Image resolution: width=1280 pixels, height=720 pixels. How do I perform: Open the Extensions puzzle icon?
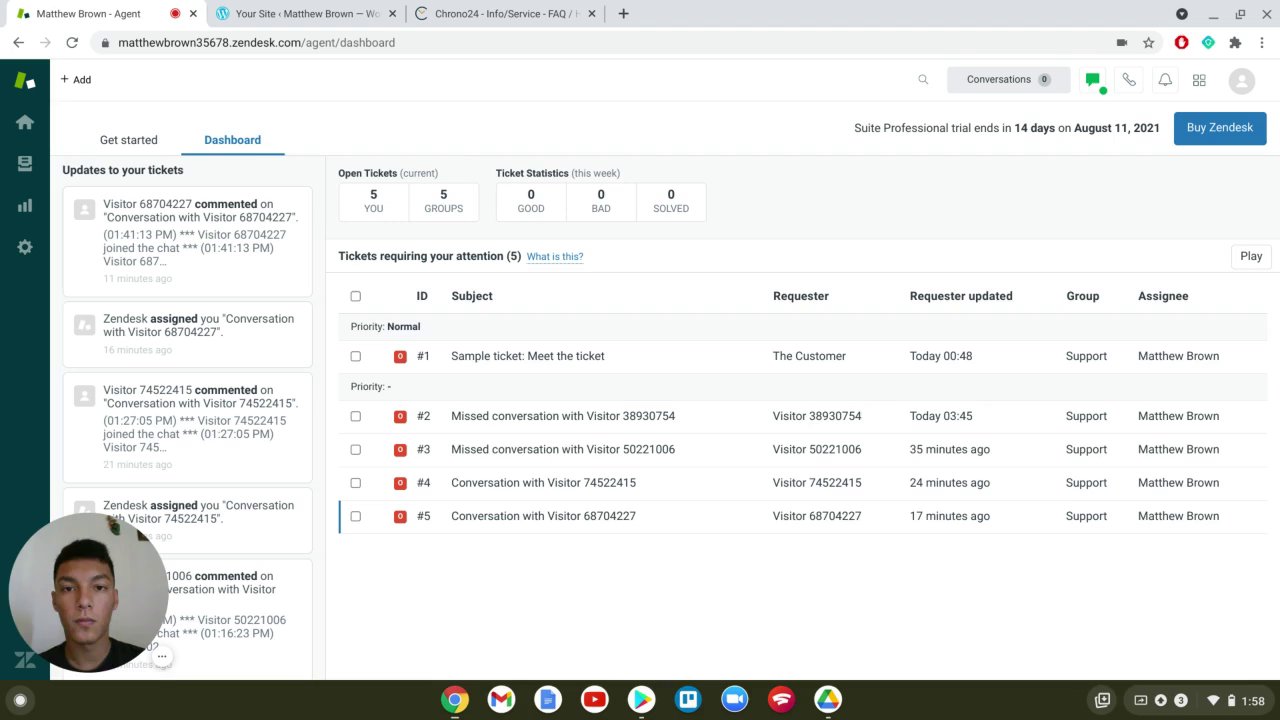point(1235,43)
